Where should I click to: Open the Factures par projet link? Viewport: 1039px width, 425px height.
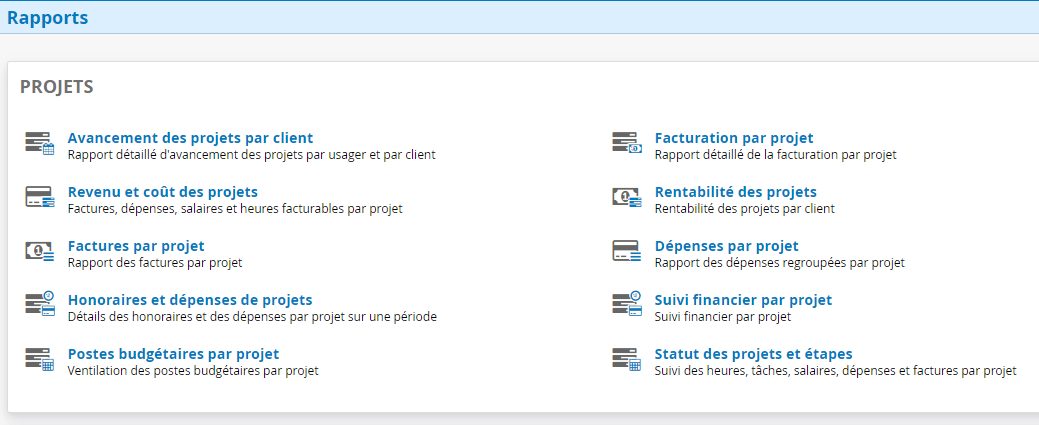click(135, 246)
